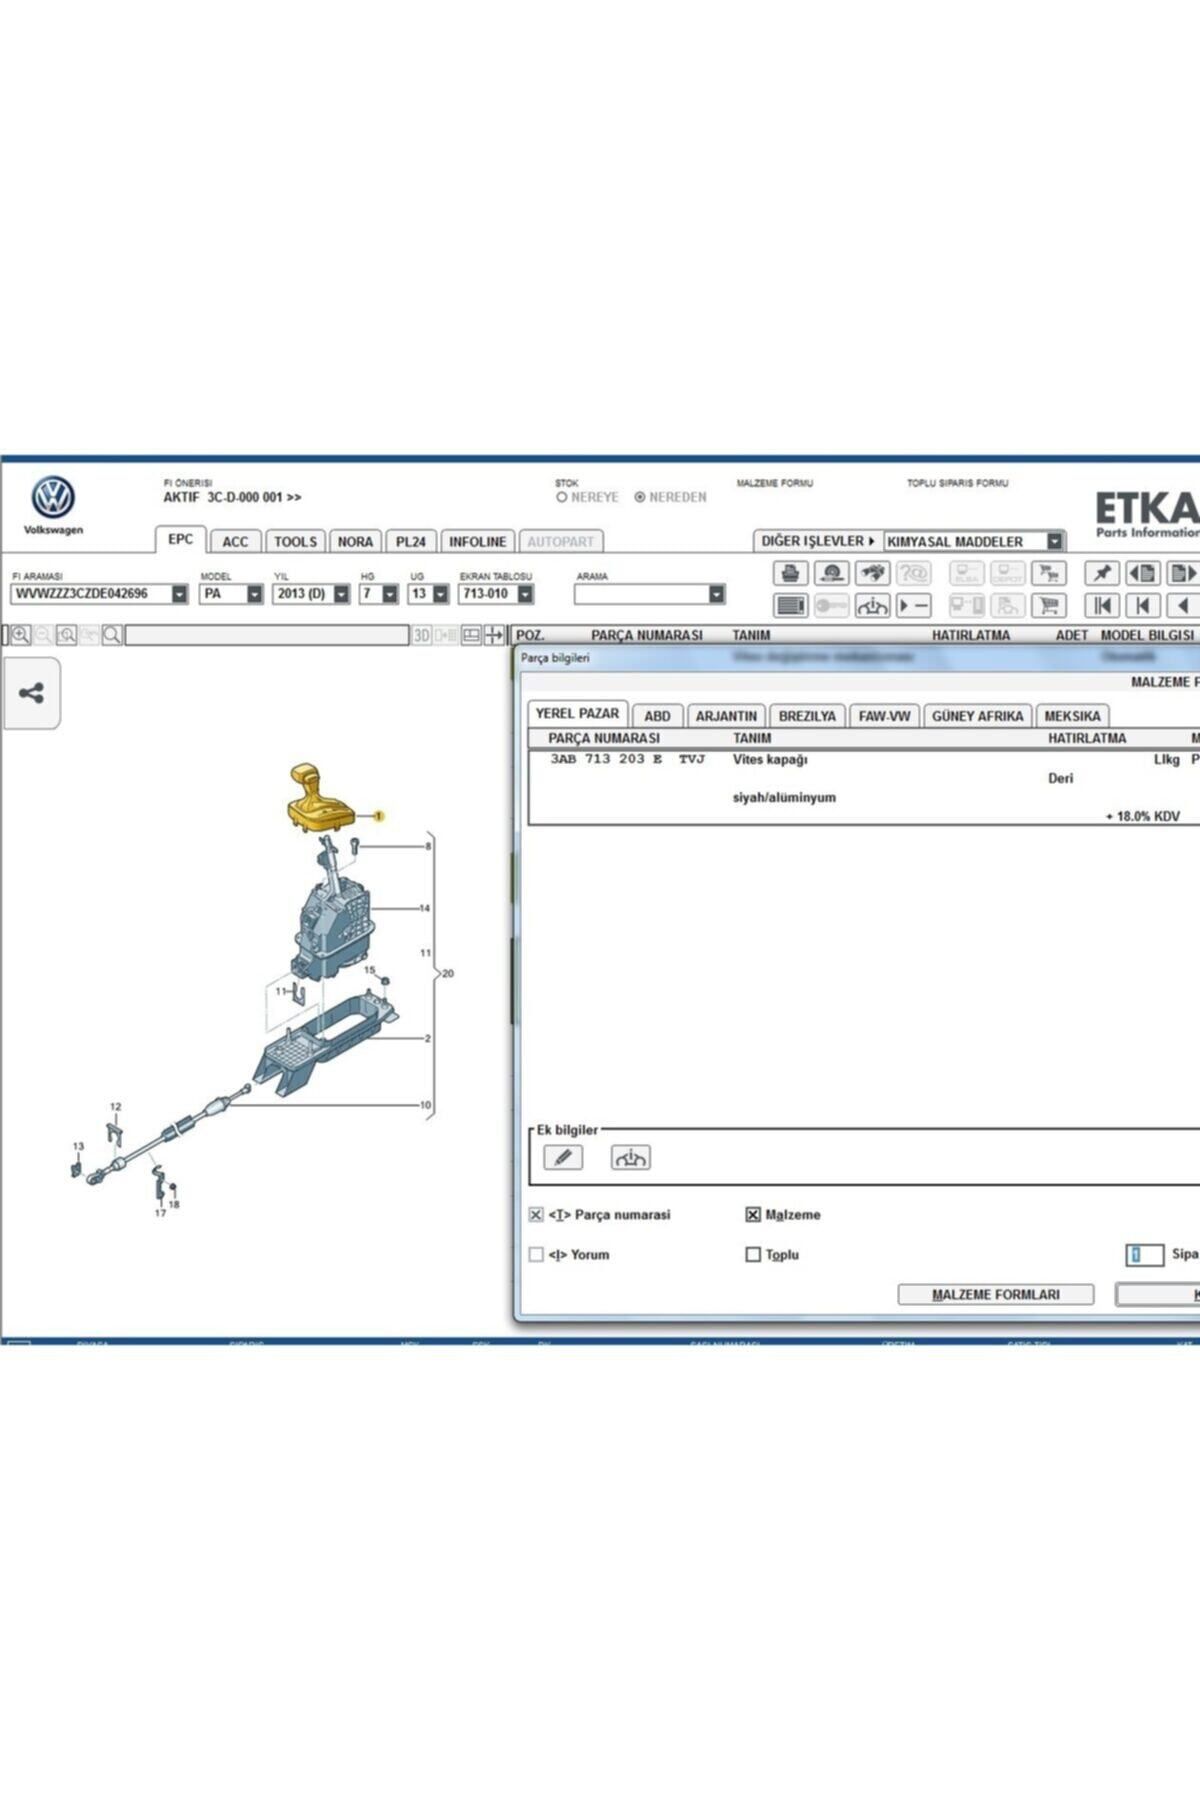This screenshot has height=1800, width=1200.
Task: Click the top shopping carts transfer icon
Action: (x=1048, y=573)
